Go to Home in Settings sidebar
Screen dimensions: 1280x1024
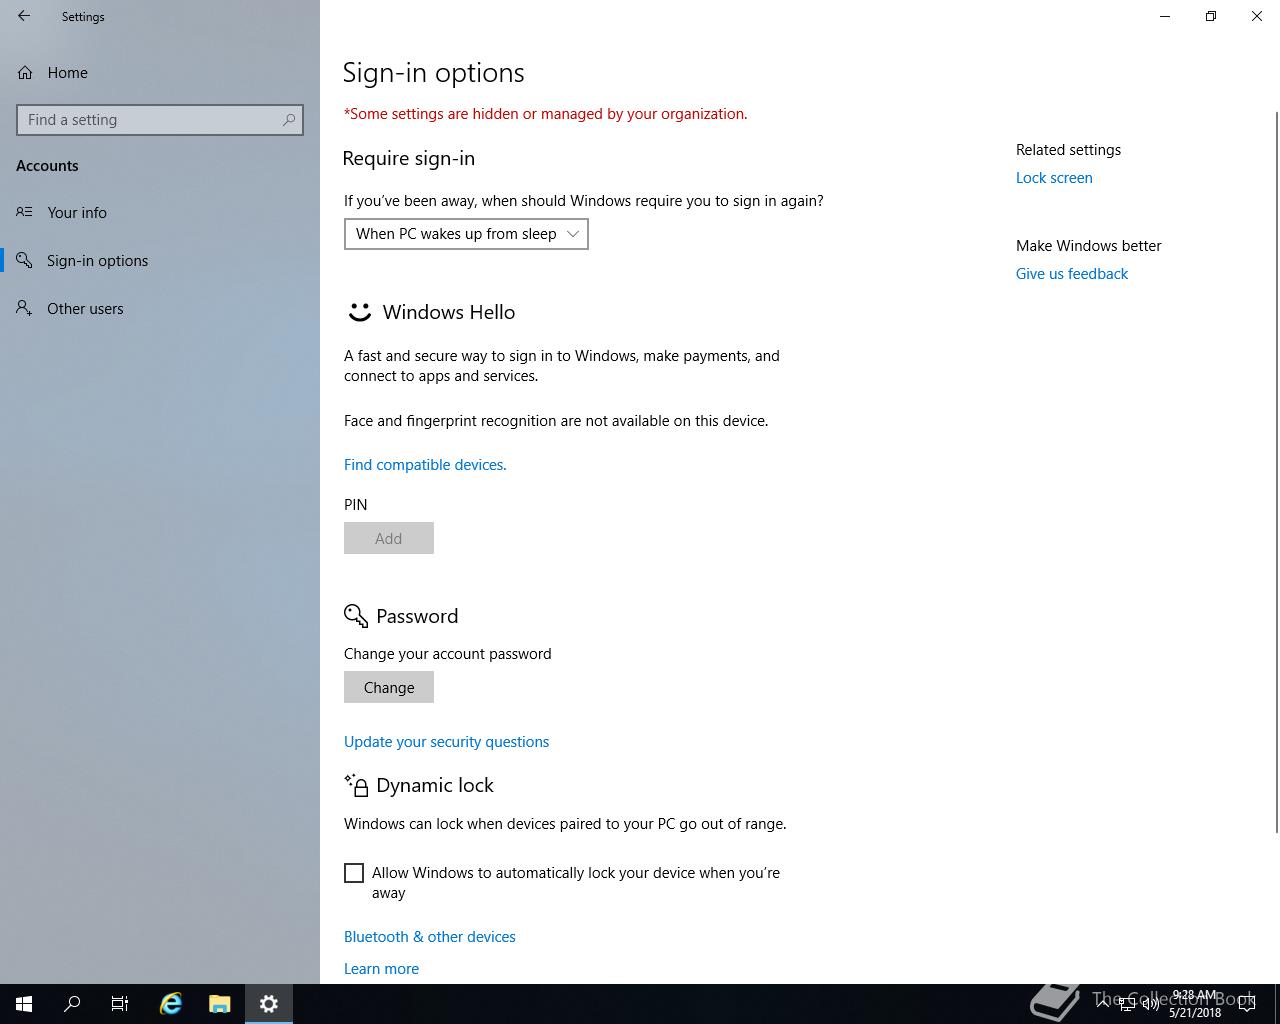click(x=160, y=72)
